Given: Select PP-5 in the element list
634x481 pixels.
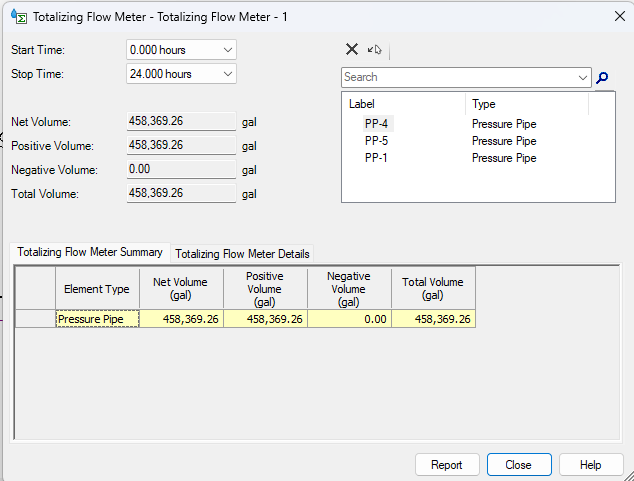Looking at the screenshot, I should pyautogui.click(x=376, y=141).
